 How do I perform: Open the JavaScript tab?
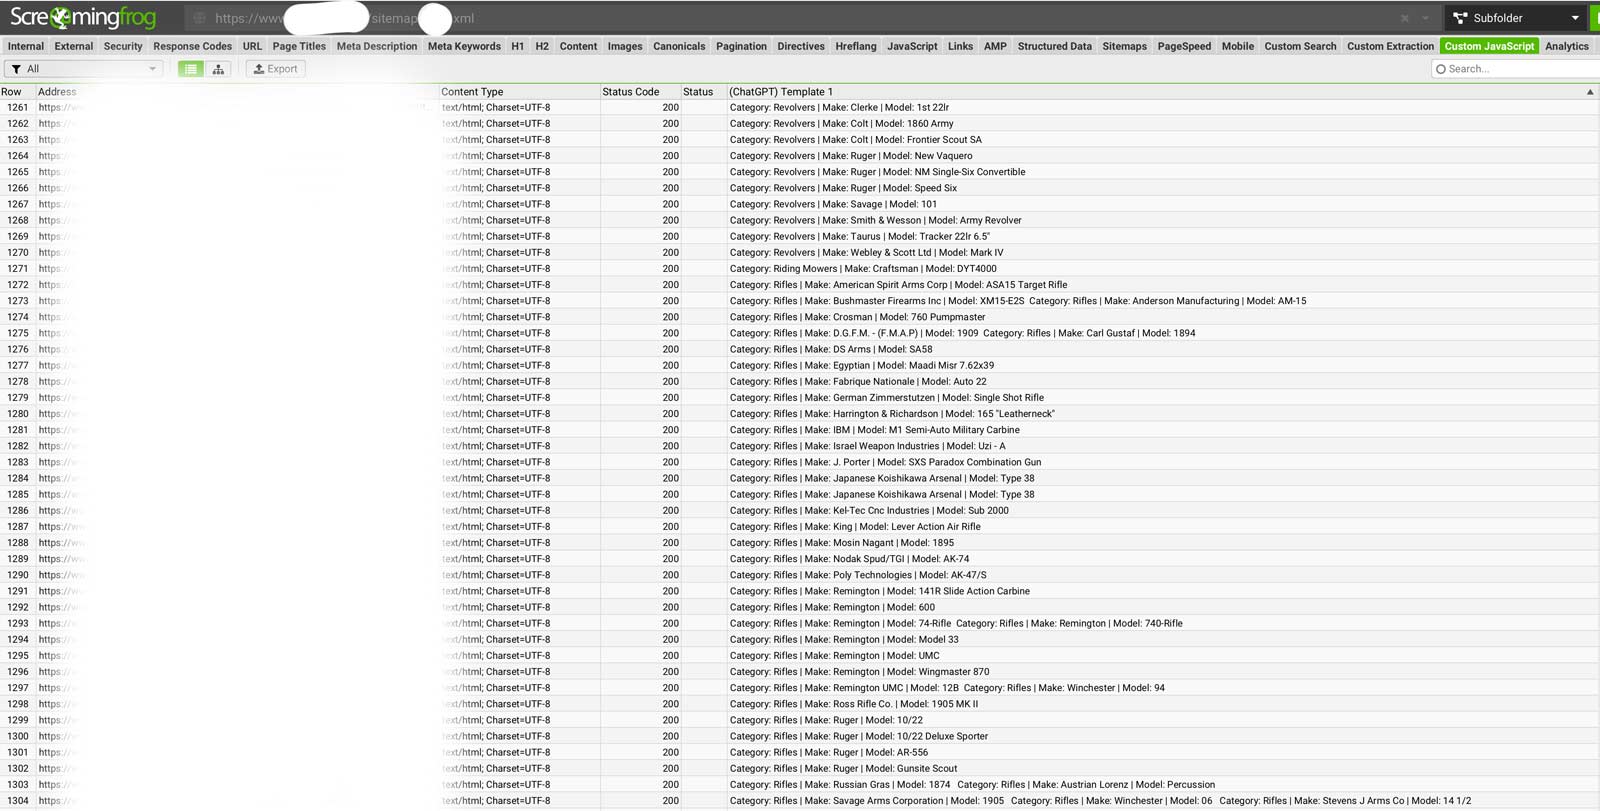click(x=912, y=46)
